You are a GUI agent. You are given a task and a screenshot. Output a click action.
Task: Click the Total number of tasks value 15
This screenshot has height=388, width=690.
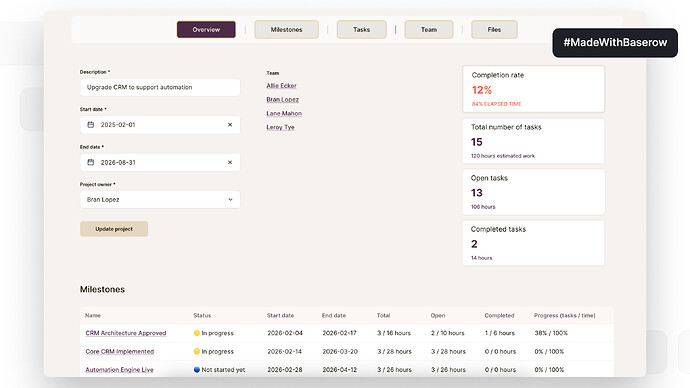tap(477, 142)
